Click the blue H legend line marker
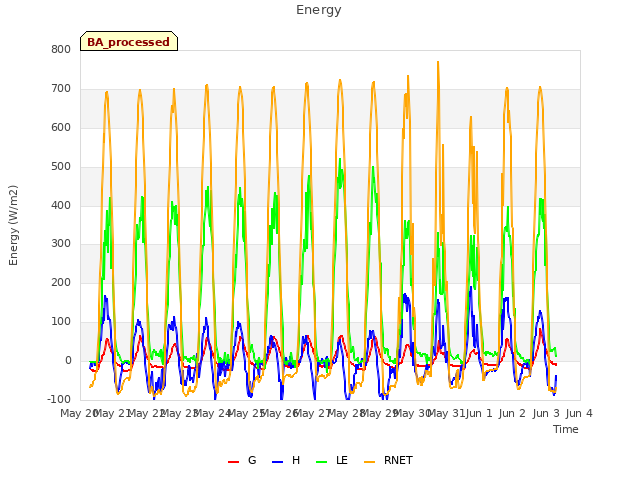 277,462
